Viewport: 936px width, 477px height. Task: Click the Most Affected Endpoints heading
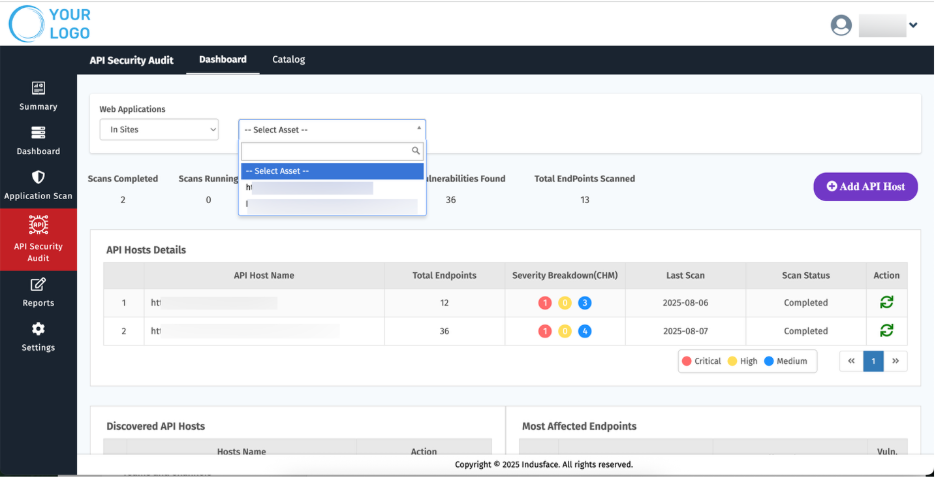coord(579,426)
